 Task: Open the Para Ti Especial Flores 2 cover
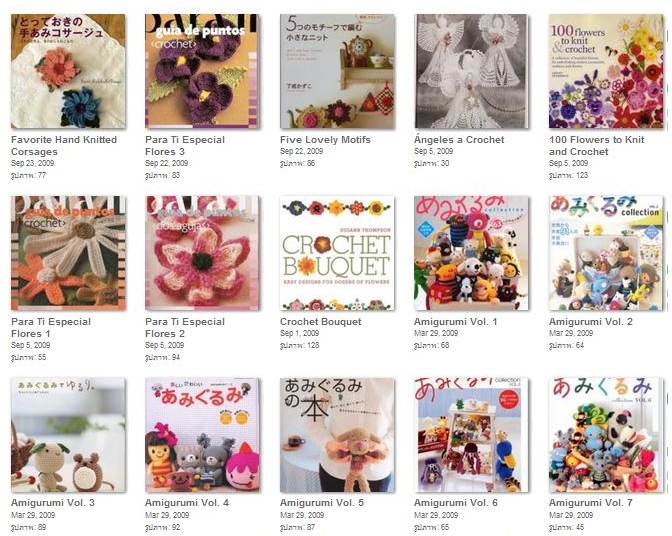coord(202,253)
